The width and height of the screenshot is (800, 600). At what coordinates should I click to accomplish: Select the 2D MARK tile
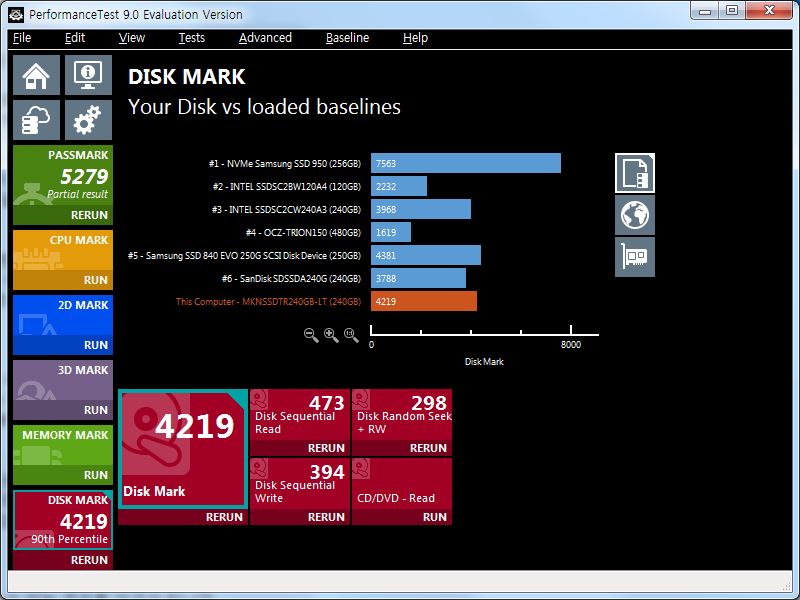pyautogui.click(x=63, y=315)
